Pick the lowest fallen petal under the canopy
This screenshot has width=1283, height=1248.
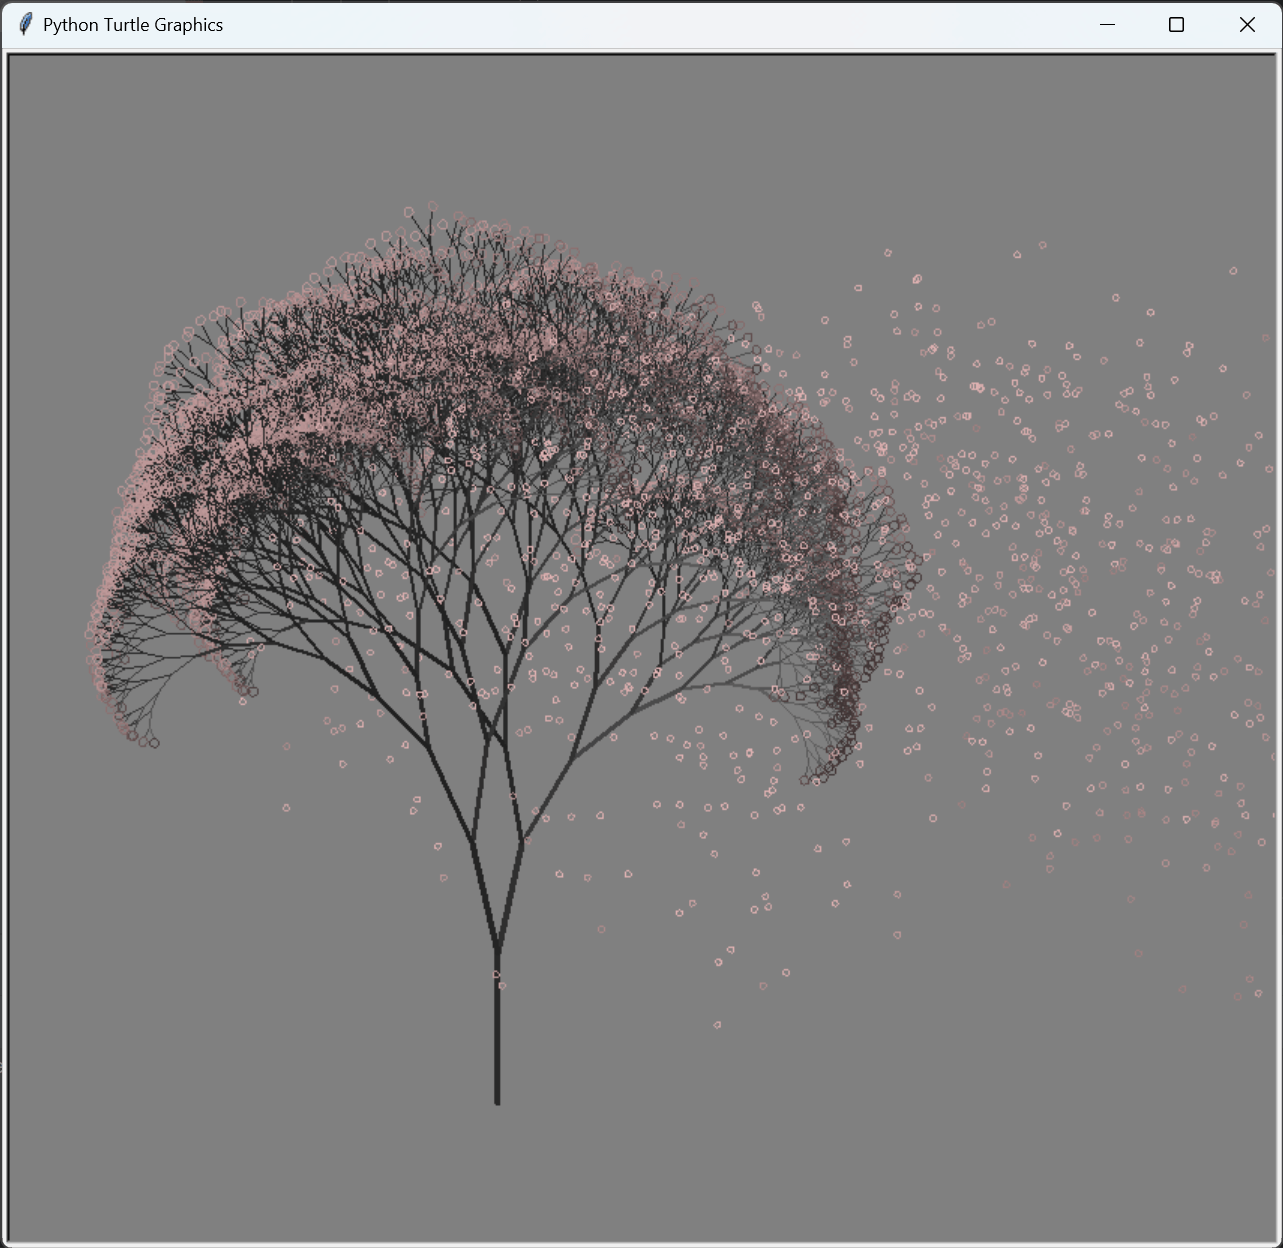[717, 1025]
